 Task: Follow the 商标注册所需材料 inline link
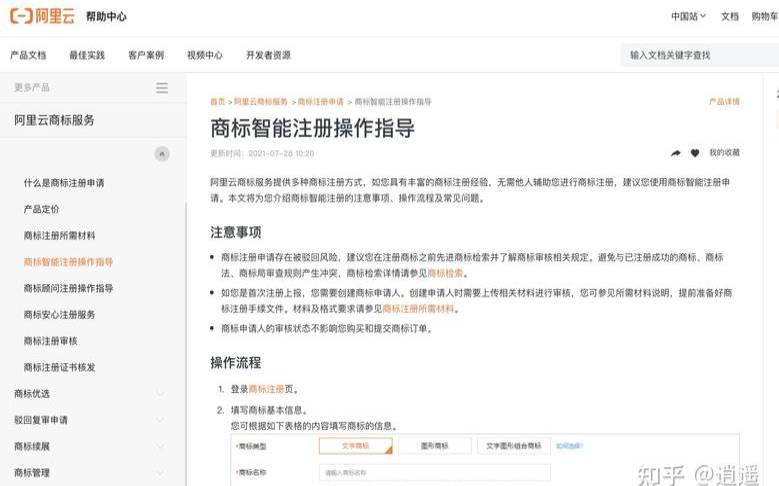click(x=418, y=309)
